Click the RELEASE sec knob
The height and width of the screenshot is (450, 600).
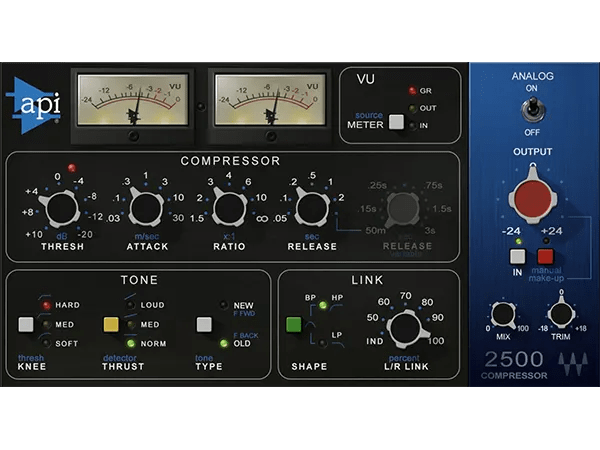pos(312,208)
